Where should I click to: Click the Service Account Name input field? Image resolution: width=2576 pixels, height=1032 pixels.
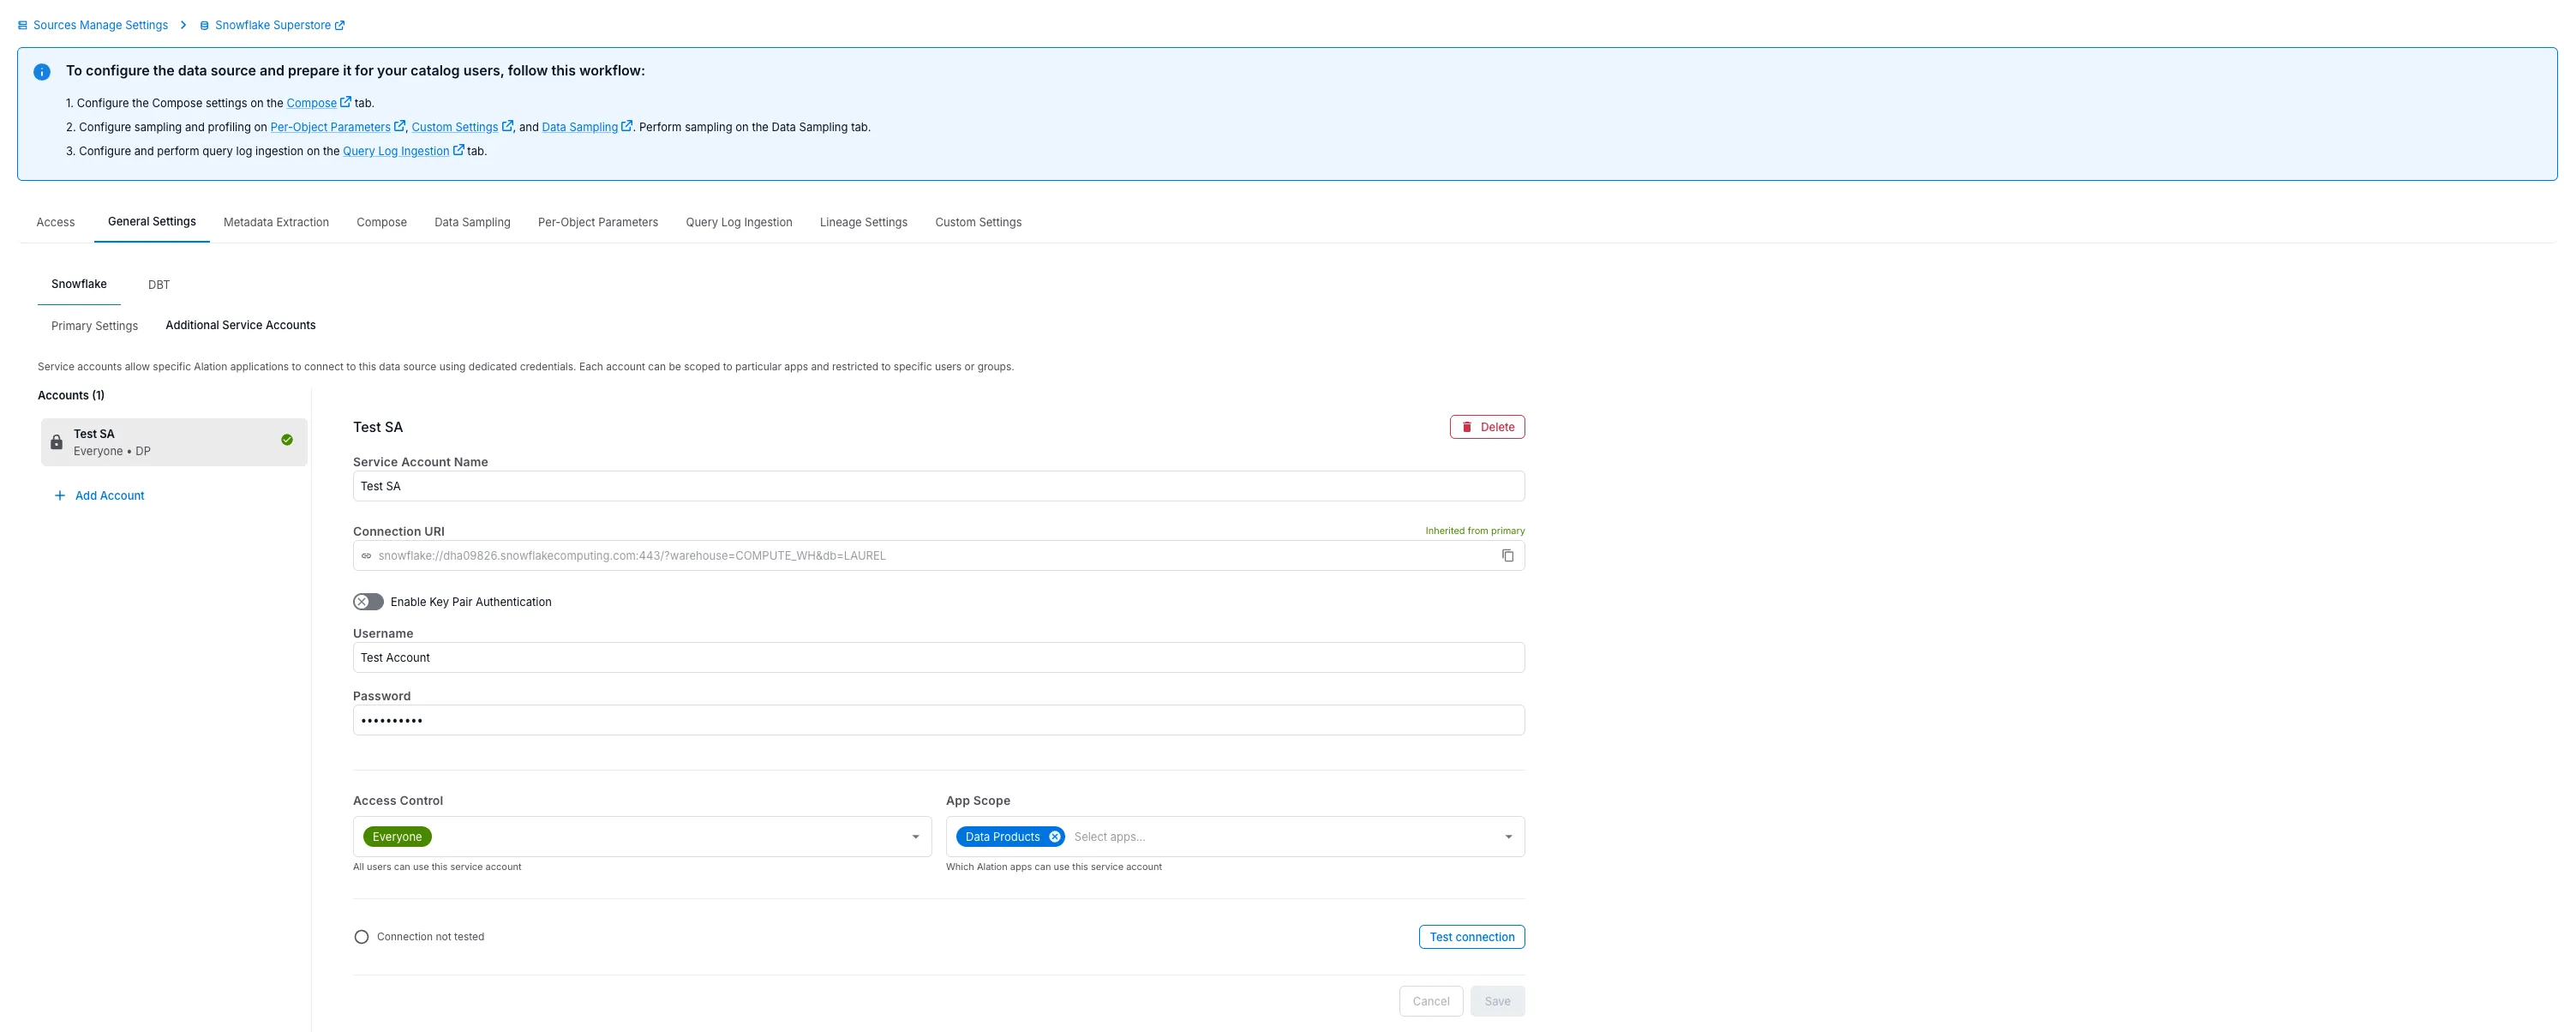(938, 486)
